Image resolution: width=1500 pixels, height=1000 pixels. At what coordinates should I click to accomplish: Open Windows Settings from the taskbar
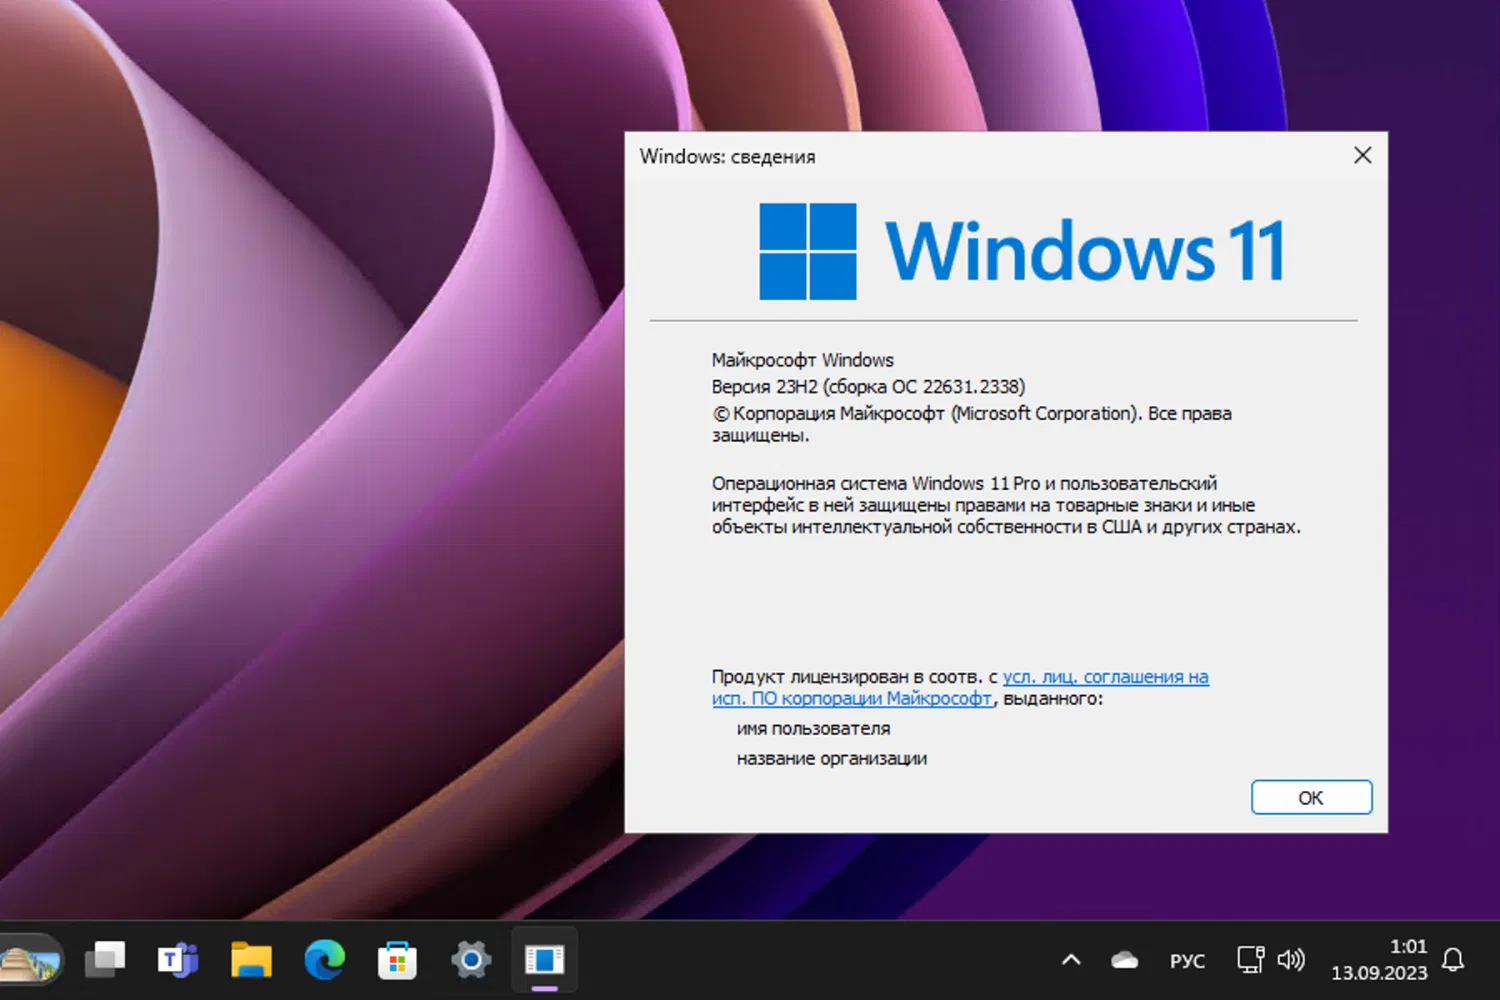[470, 960]
